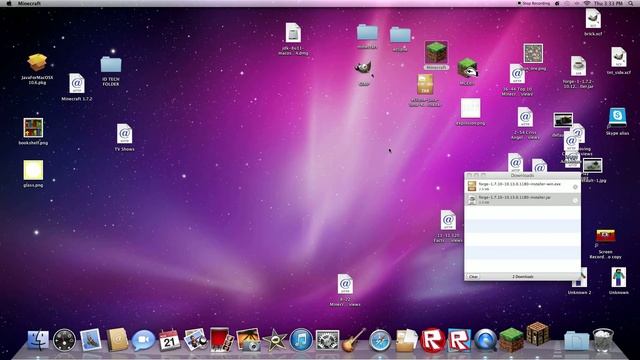Launch QuickTime Player from the Dock

(x=486, y=340)
